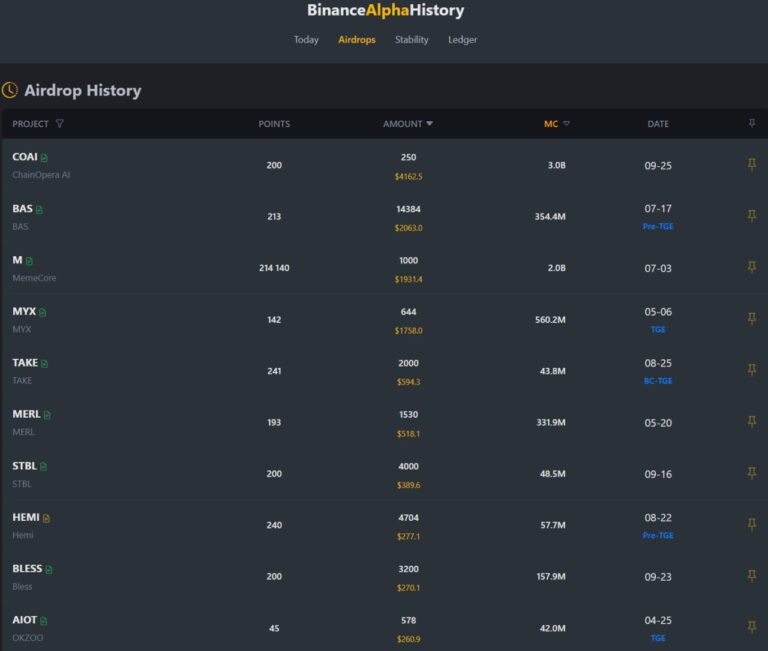This screenshot has height=651, width=768.
Task: Click the document icon next to BLESS
Action: (49, 570)
